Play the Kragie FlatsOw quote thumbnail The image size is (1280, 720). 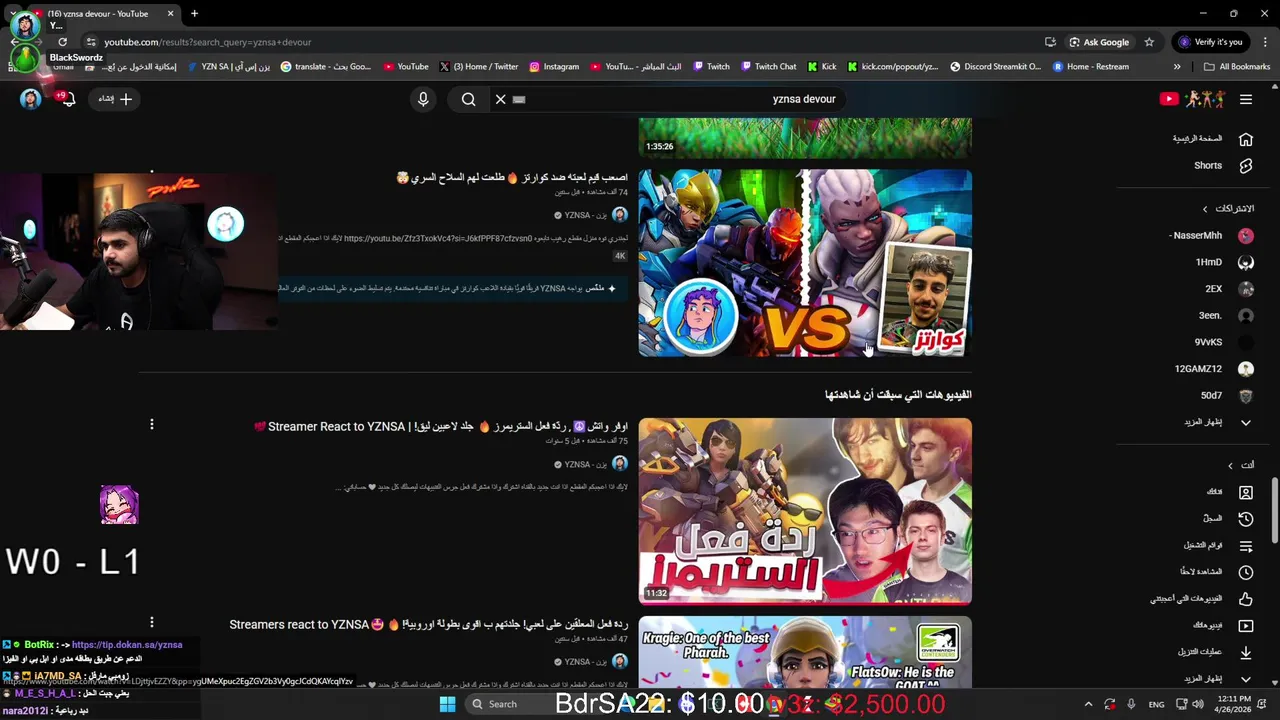pos(805,651)
